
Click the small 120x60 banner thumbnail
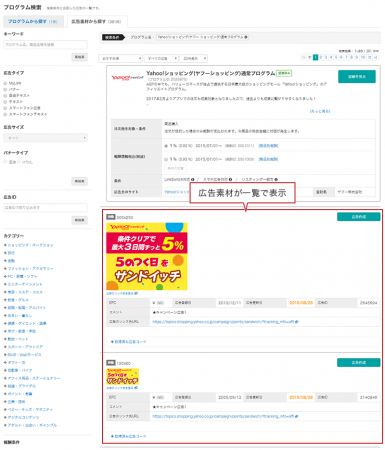pyautogui.click(x=122, y=377)
